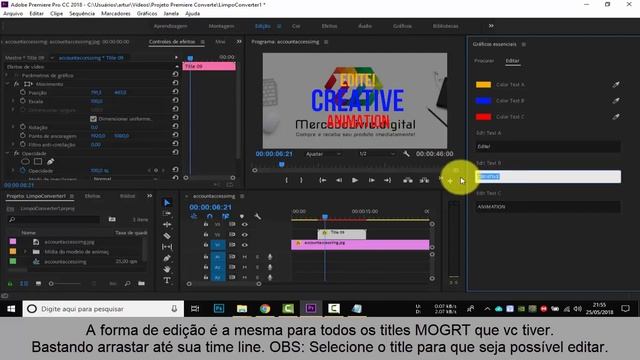Select the Selection arrow tool
640x360 pixels.
167,202
